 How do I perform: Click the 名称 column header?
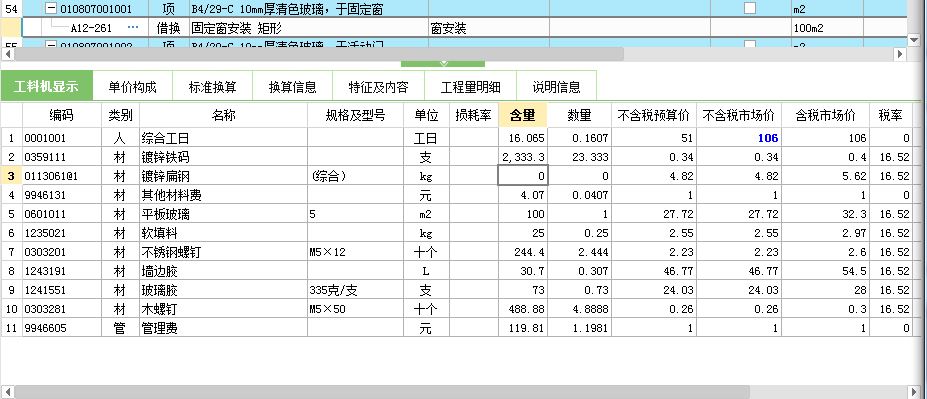[223, 116]
